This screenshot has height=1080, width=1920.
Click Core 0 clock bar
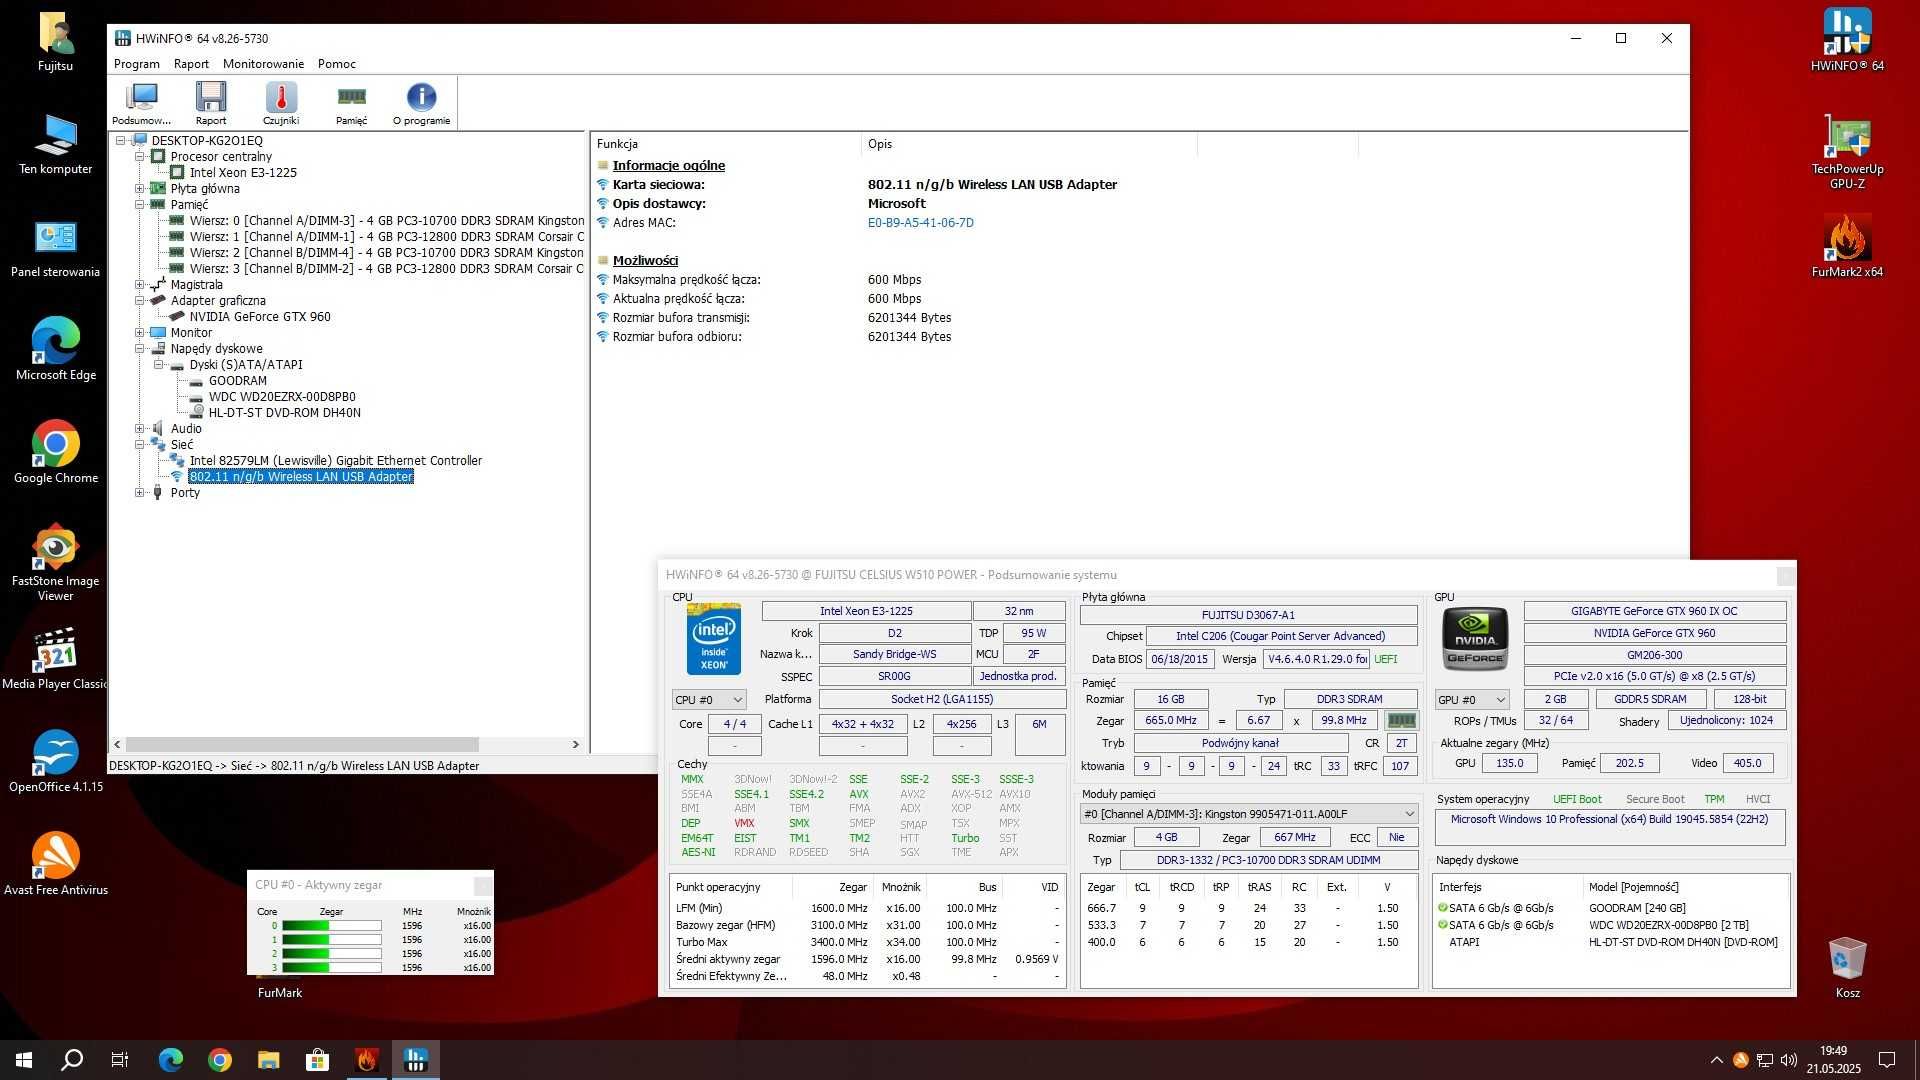click(332, 926)
